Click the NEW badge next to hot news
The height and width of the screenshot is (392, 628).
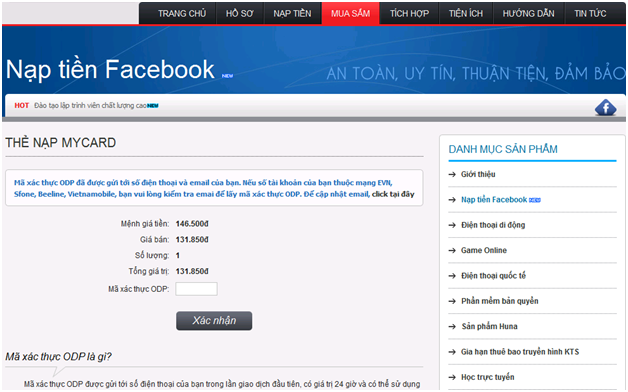(x=153, y=106)
